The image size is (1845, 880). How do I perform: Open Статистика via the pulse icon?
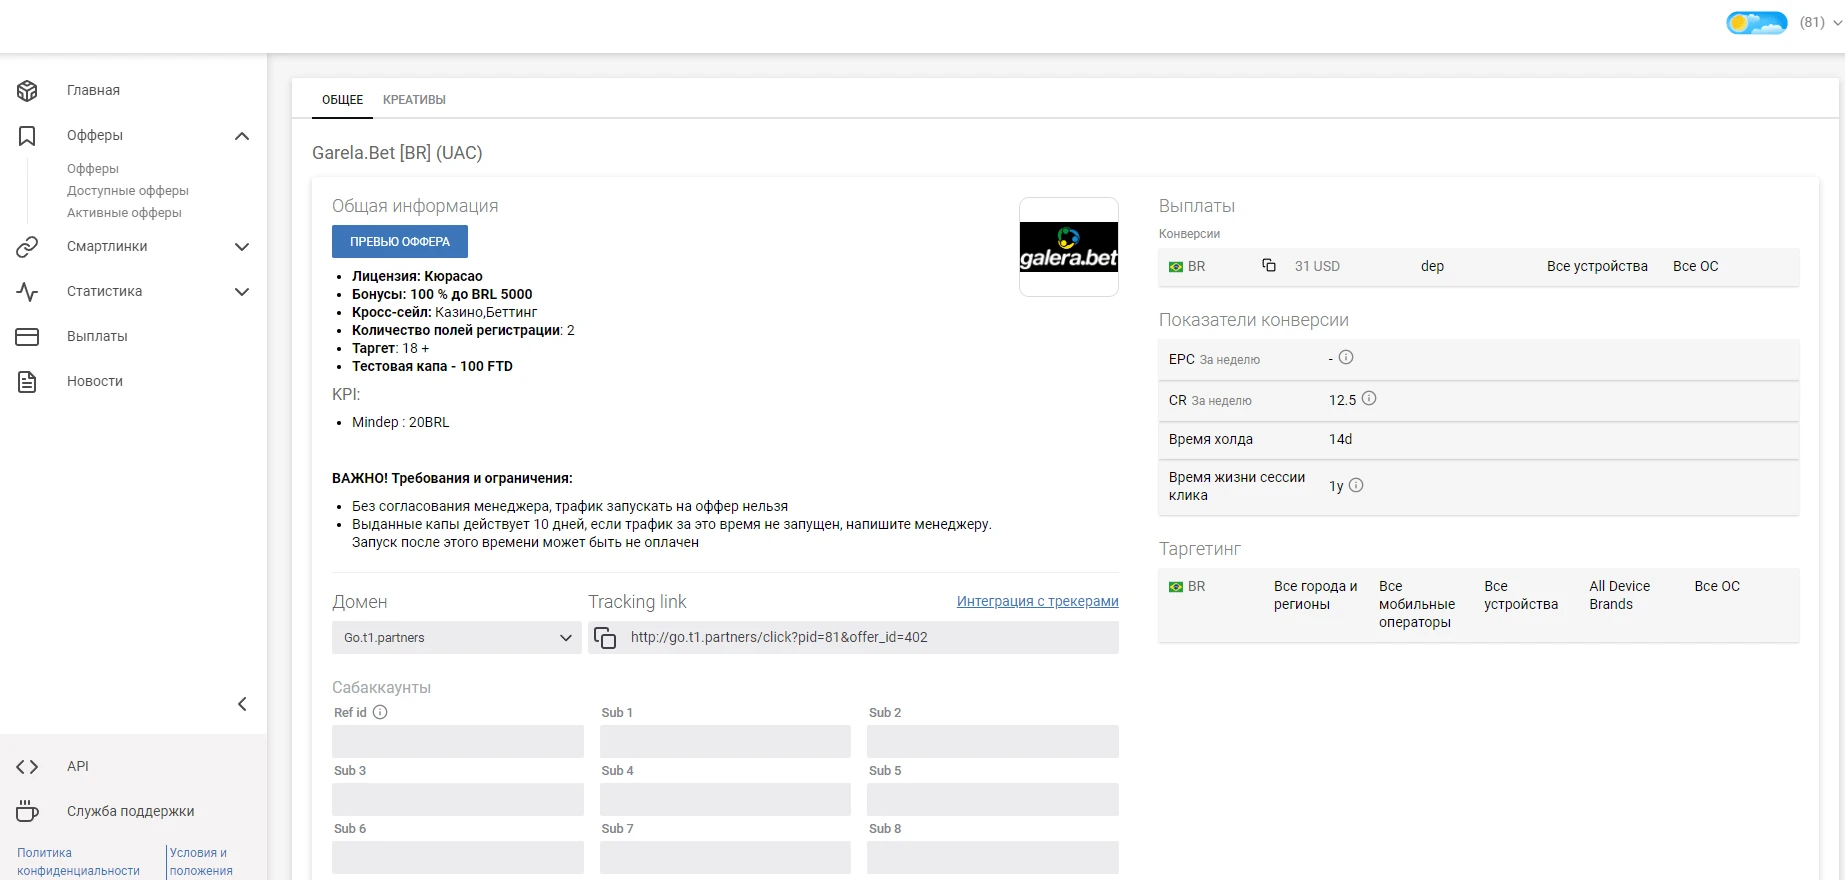coord(27,291)
